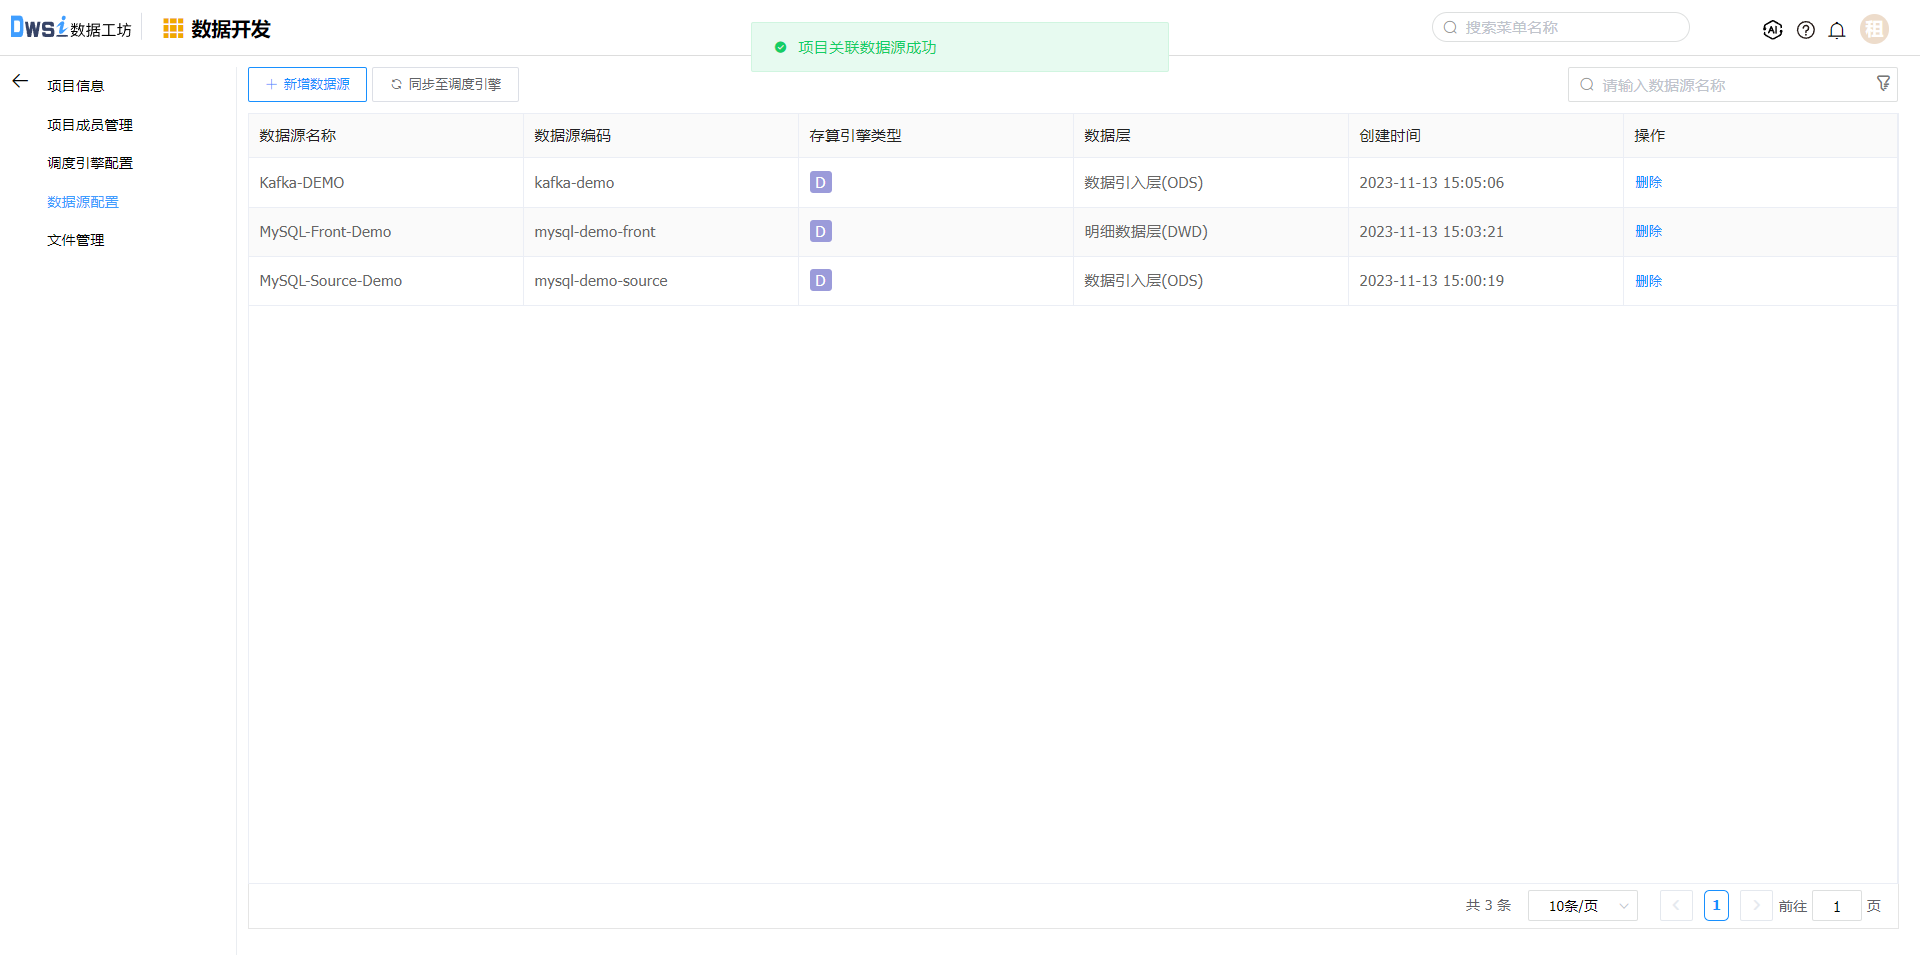This screenshot has width=1920, height=962.
Task: Open the app grid menu icon
Action: 173,29
